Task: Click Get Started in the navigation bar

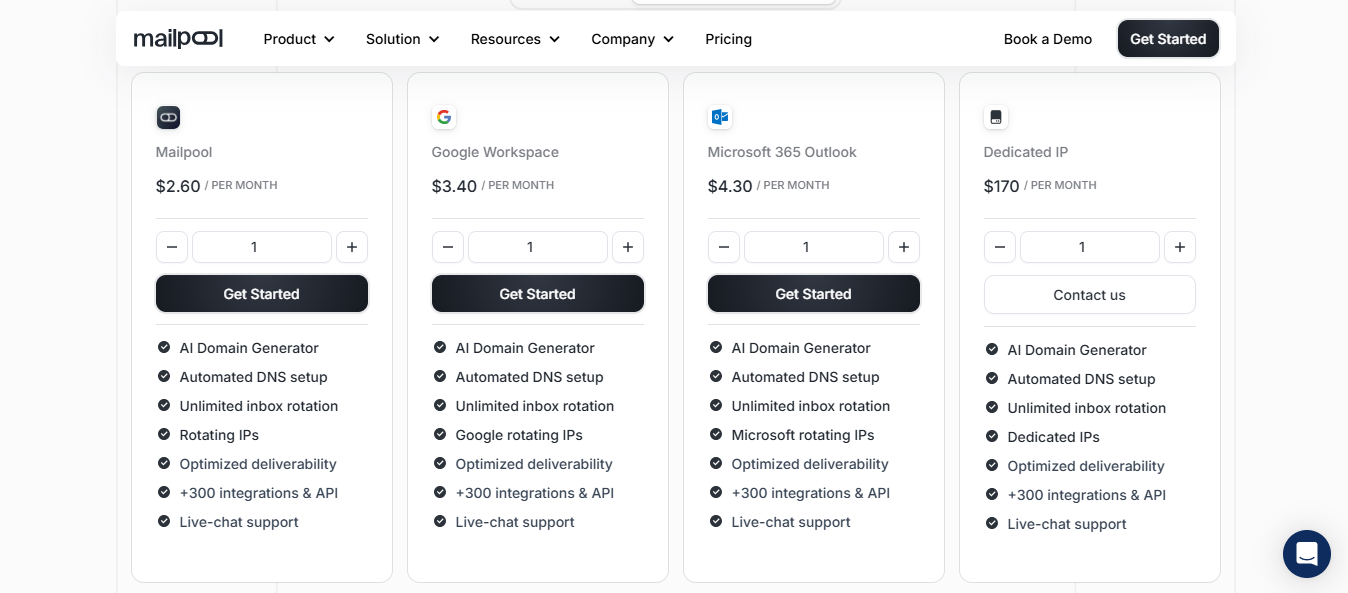Action: (1168, 39)
